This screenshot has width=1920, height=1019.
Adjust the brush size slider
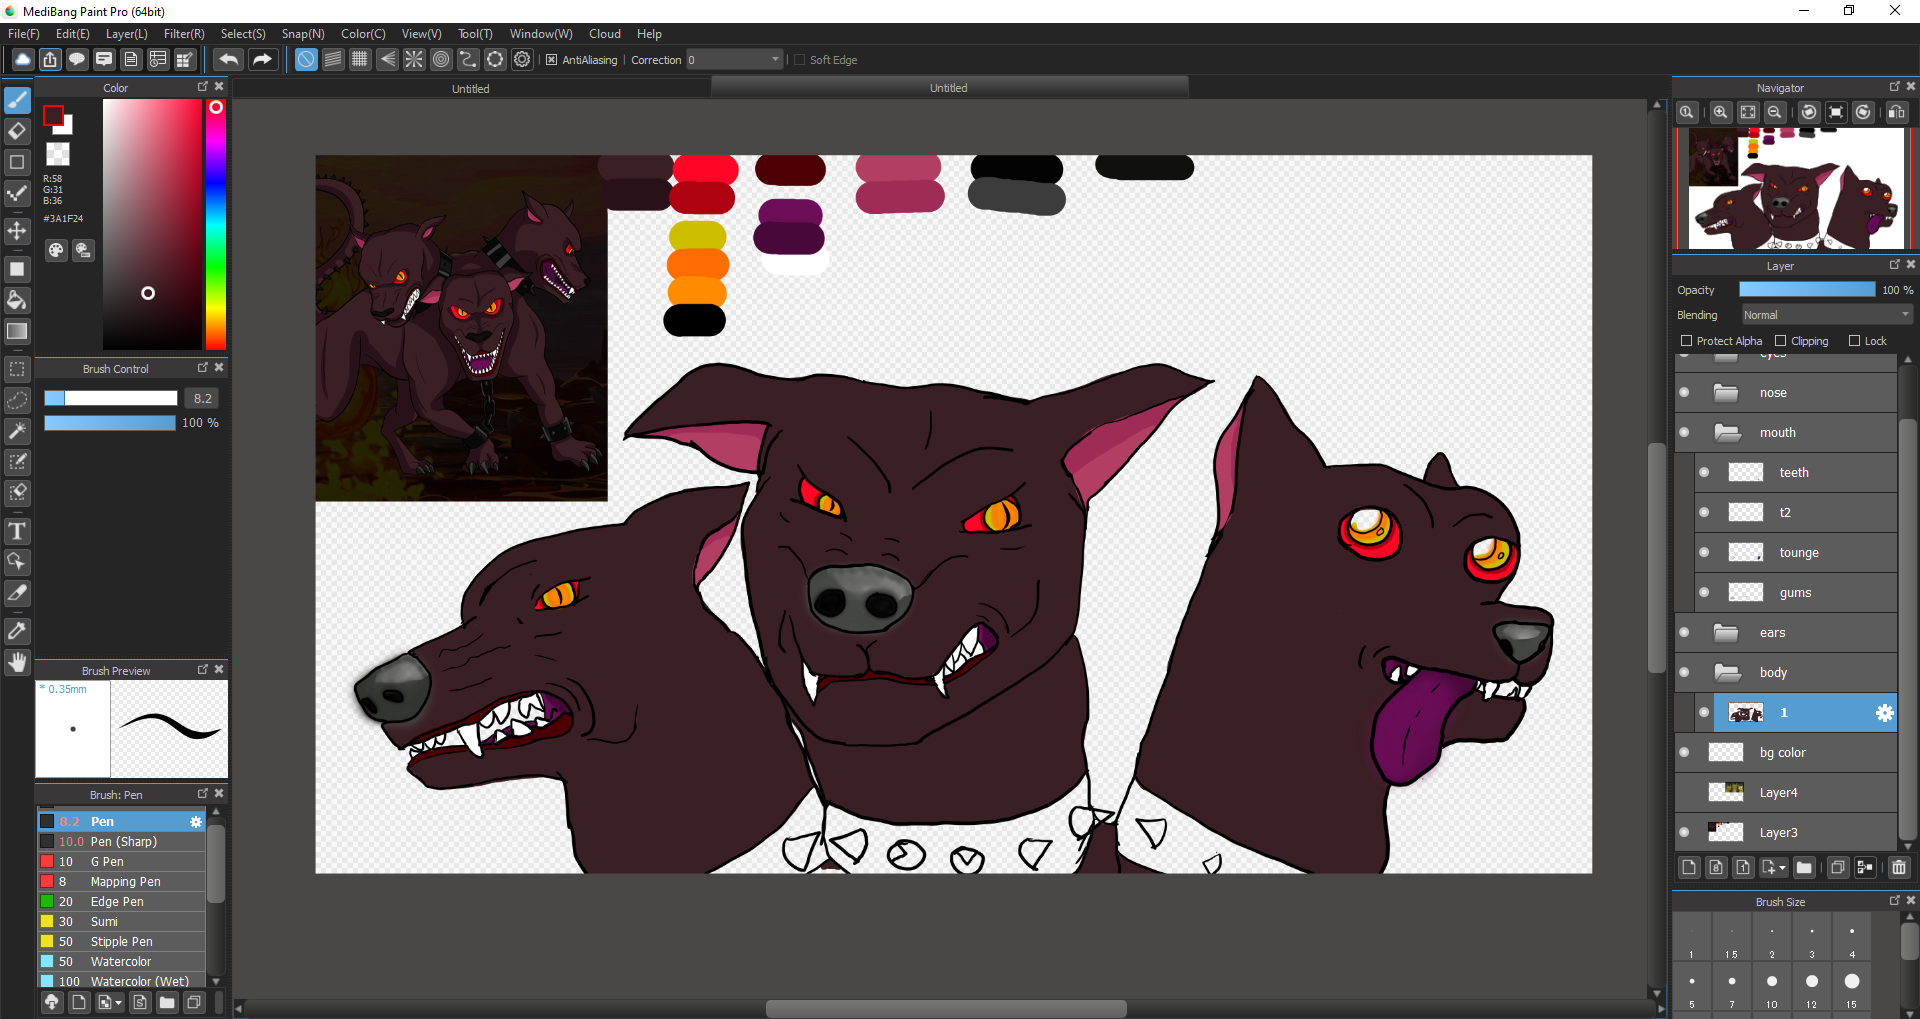coord(110,398)
